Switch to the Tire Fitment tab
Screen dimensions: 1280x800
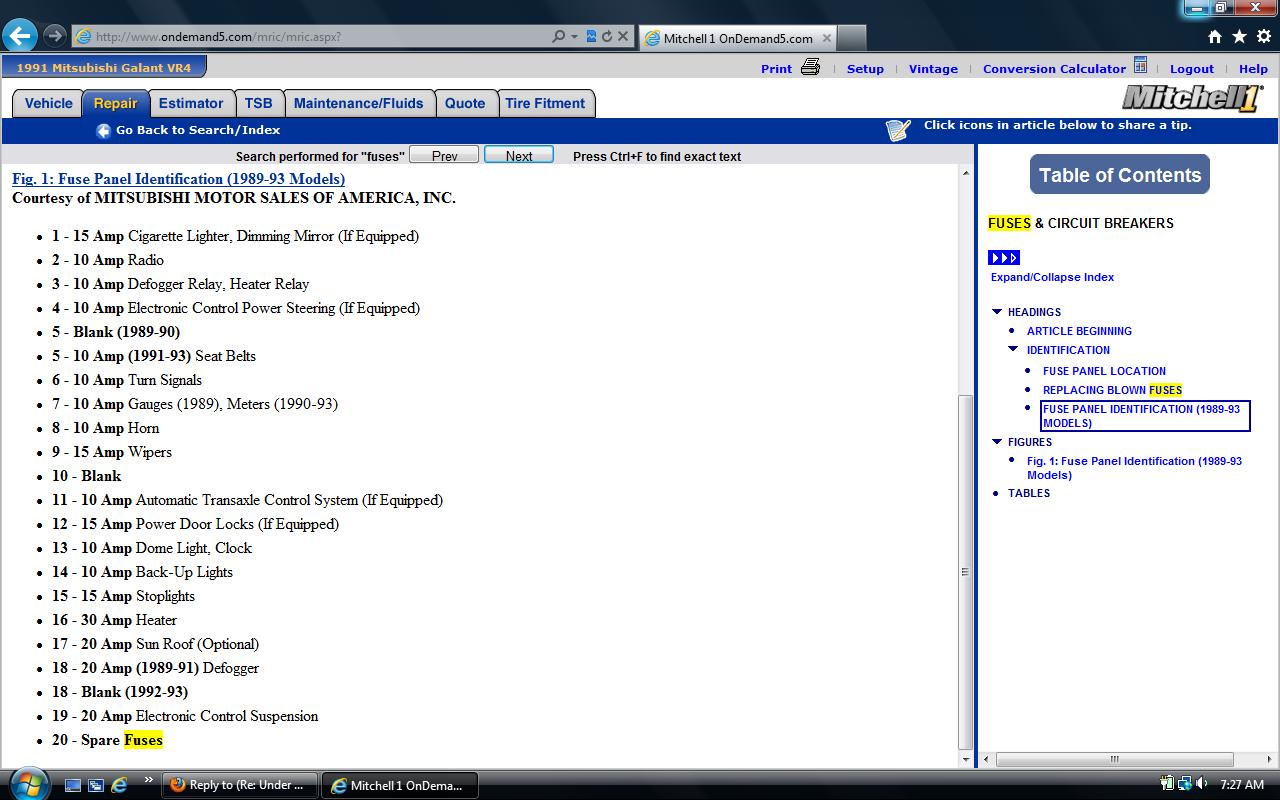click(x=545, y=104)
